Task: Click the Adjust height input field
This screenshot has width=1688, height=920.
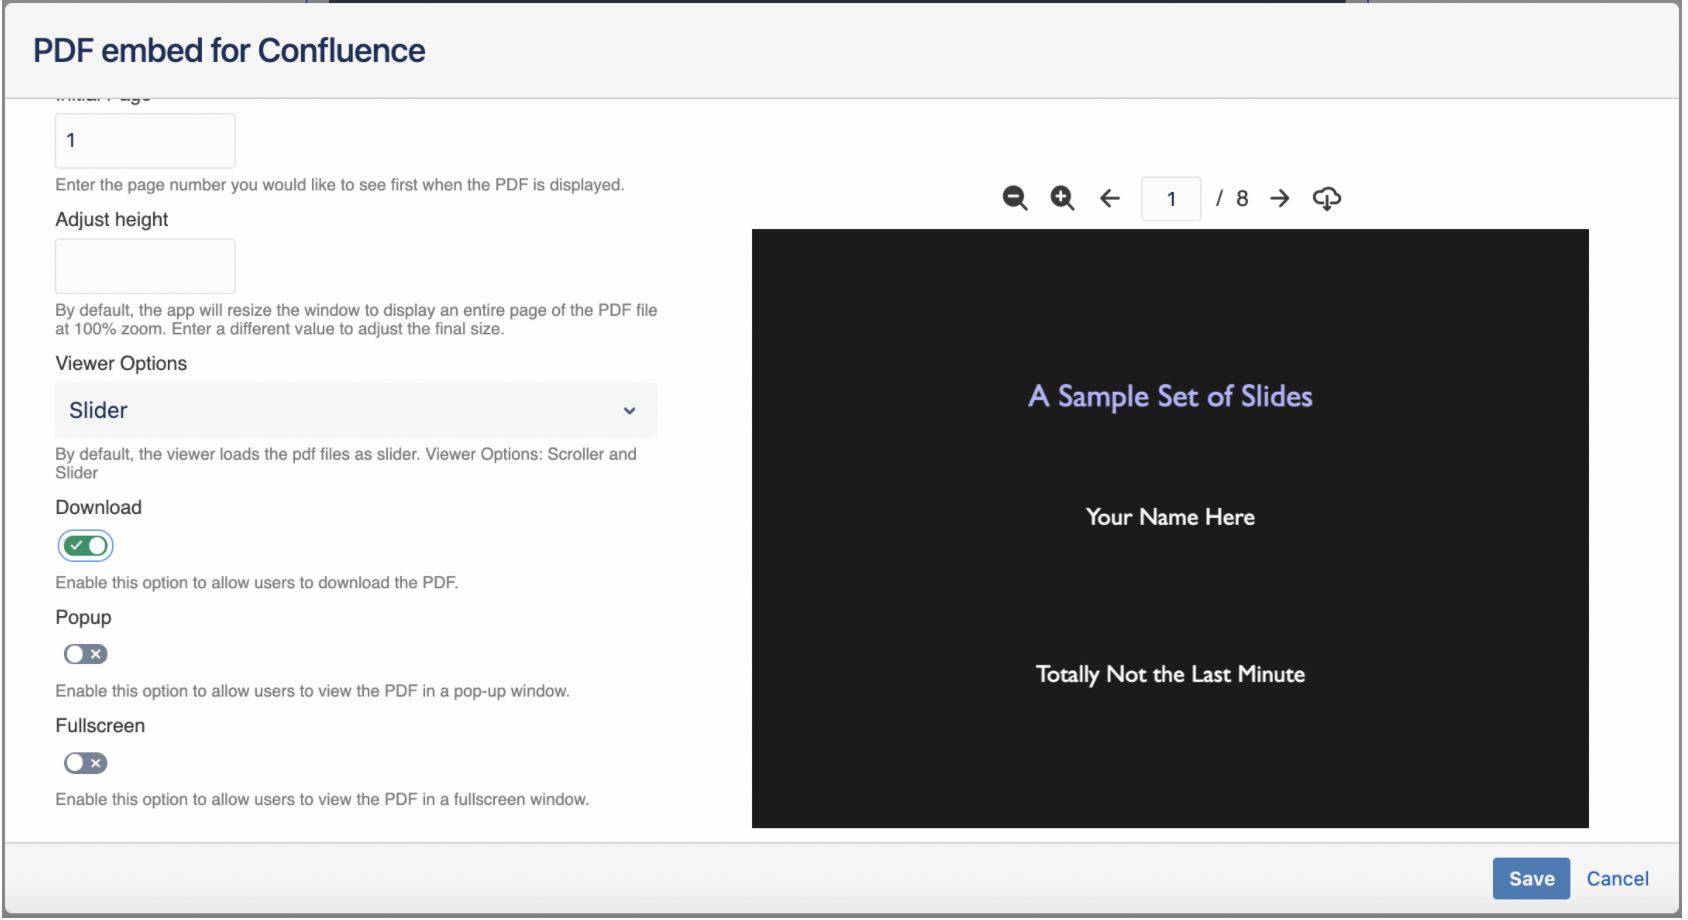Action: (x=145, y=266)
